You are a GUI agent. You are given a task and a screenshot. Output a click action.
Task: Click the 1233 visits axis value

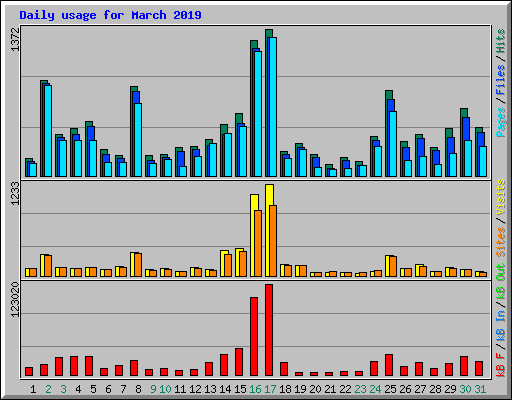tap(15, 193)
